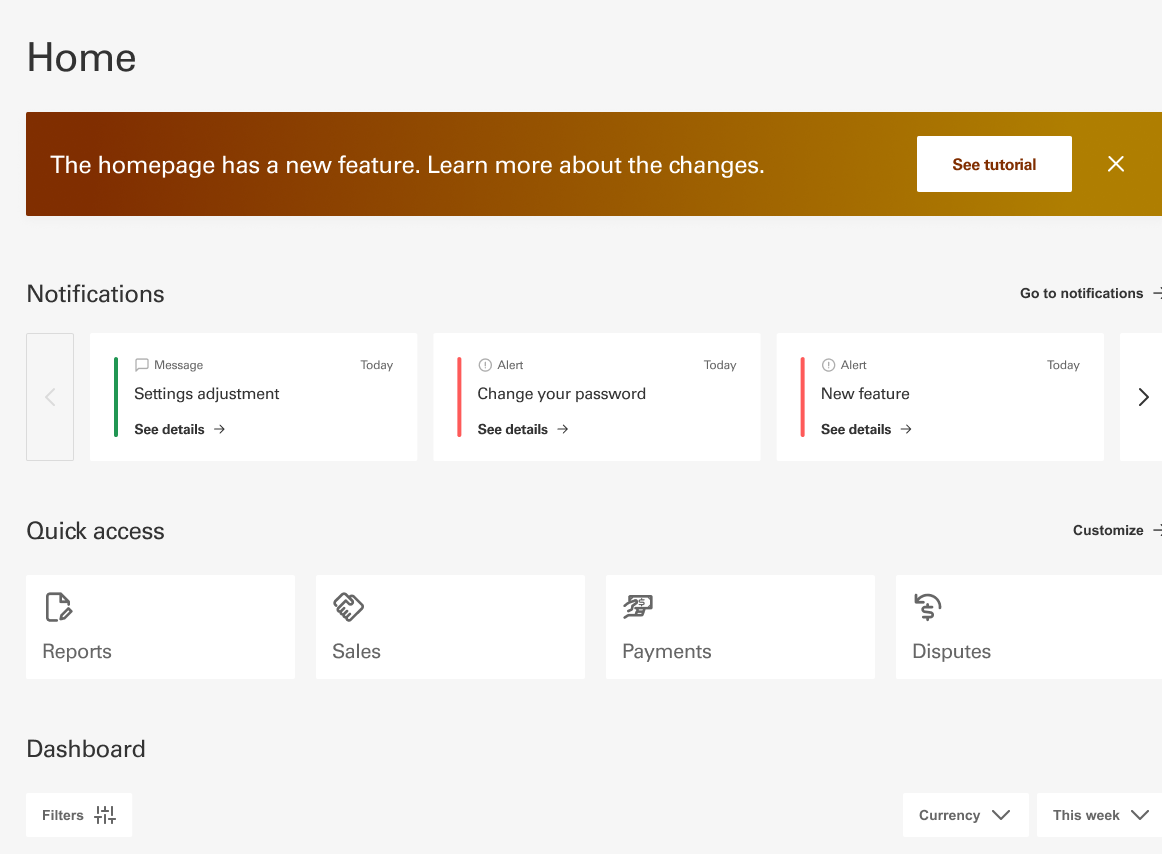The image size is (1162, 861).
Task: Dismiss the new feature banner with X
Action: click(1116, 164)
